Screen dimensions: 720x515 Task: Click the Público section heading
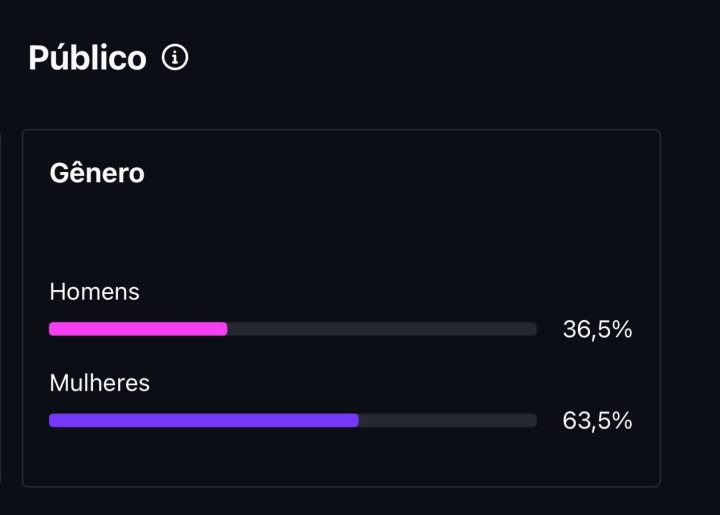(x=87, y=58)
